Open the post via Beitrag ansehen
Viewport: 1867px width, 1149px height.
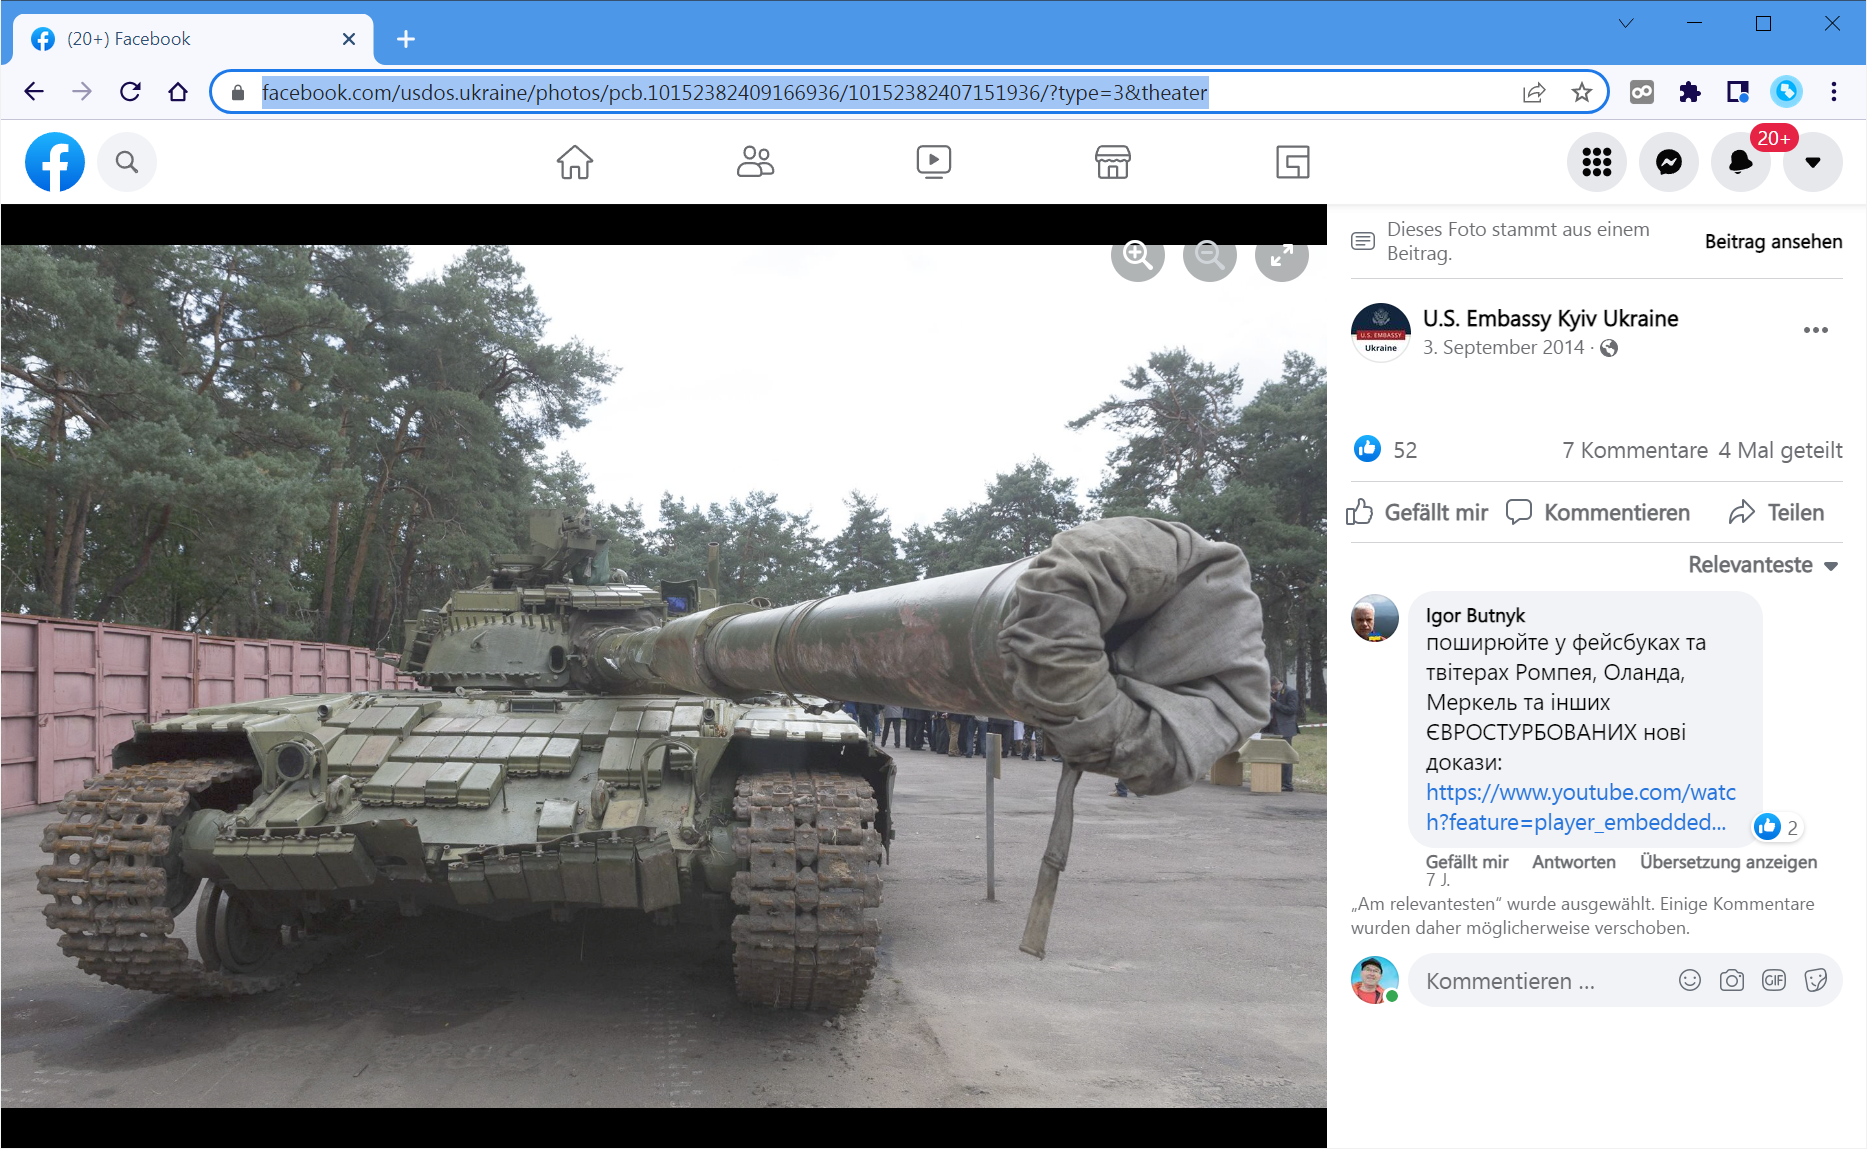click(1773, 241)
